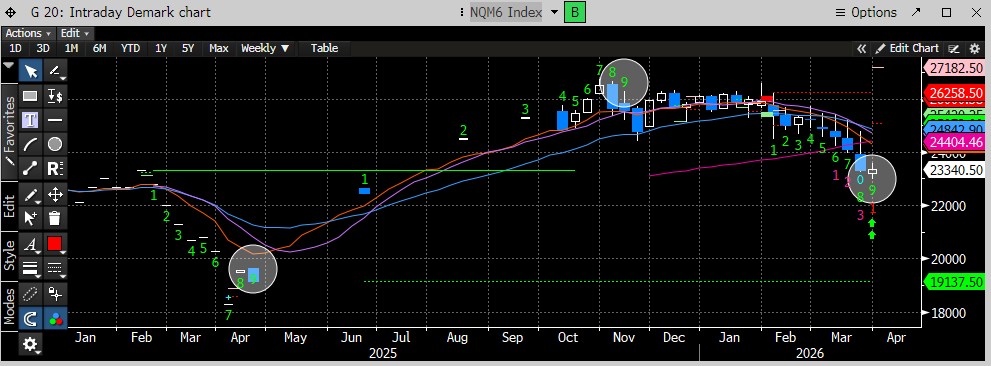Click the trash delete annotation icon
Image resolution: width=991 pixels, height=366 pixels.
click(56, 218)
